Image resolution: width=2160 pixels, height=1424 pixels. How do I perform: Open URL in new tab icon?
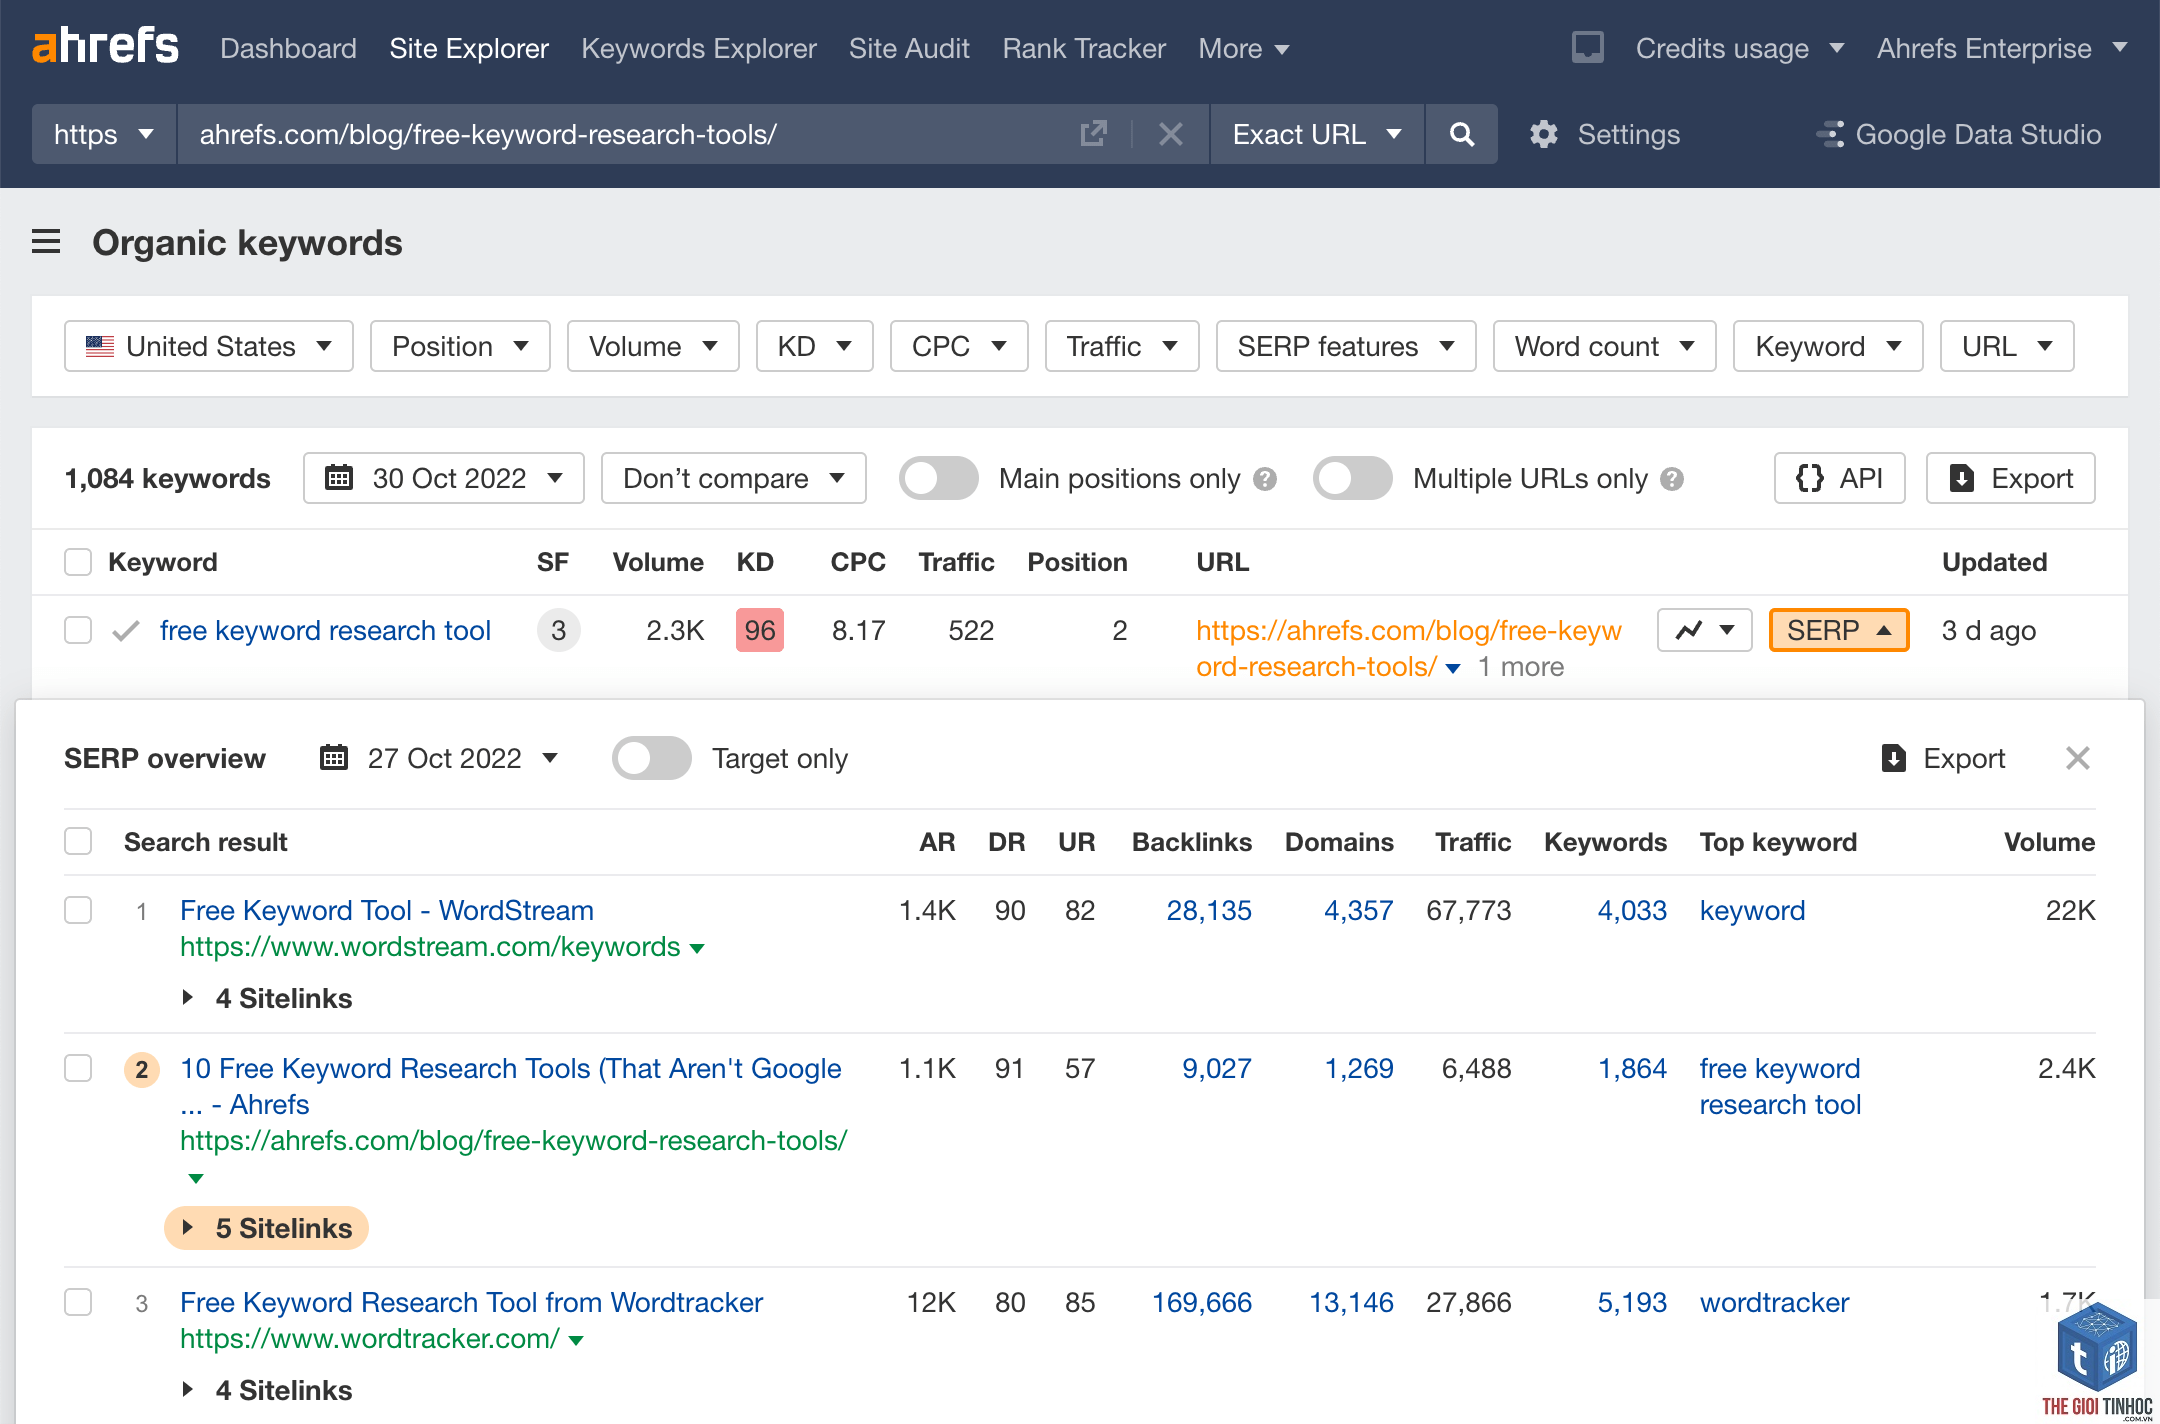[x=1094, y=134]
